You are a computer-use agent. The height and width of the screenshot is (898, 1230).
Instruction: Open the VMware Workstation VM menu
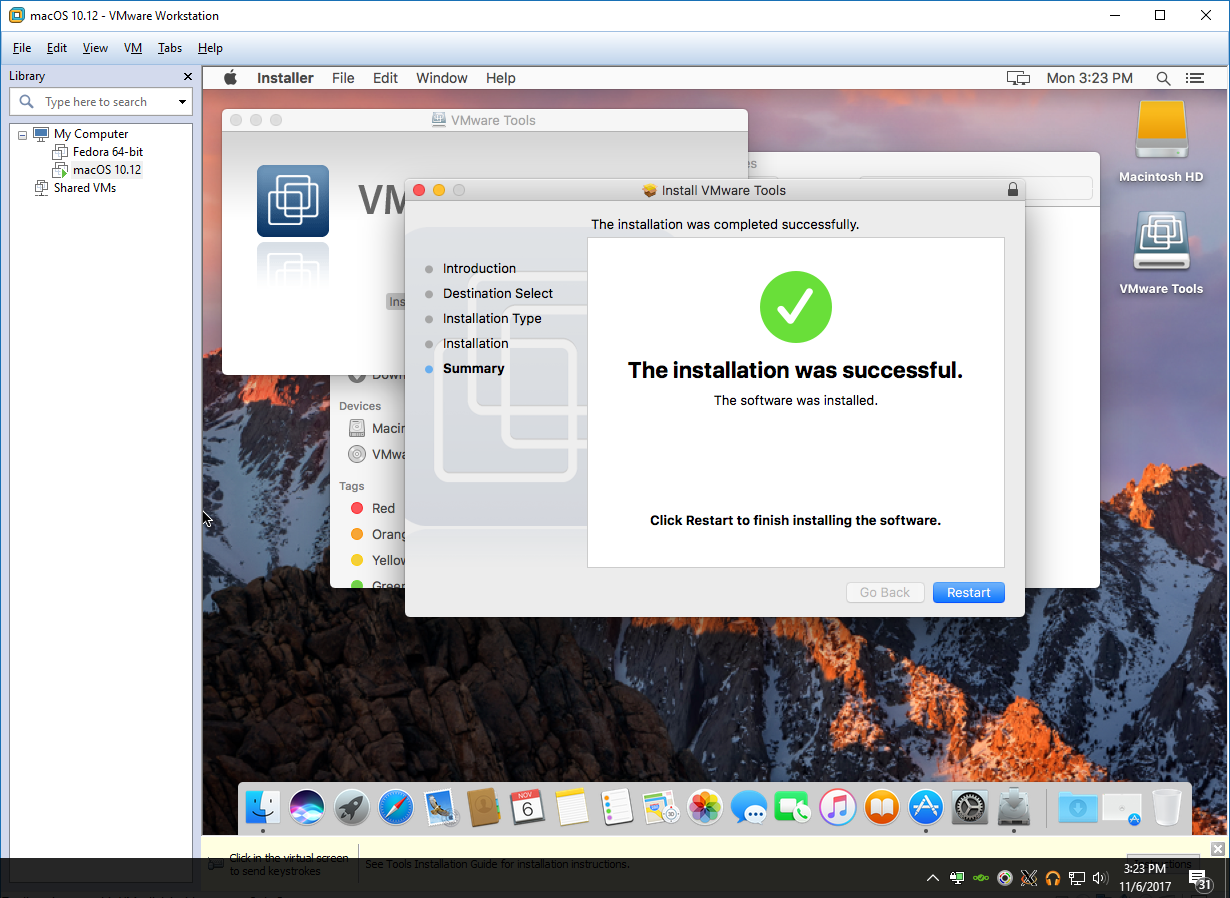click(x=133, y=48)
